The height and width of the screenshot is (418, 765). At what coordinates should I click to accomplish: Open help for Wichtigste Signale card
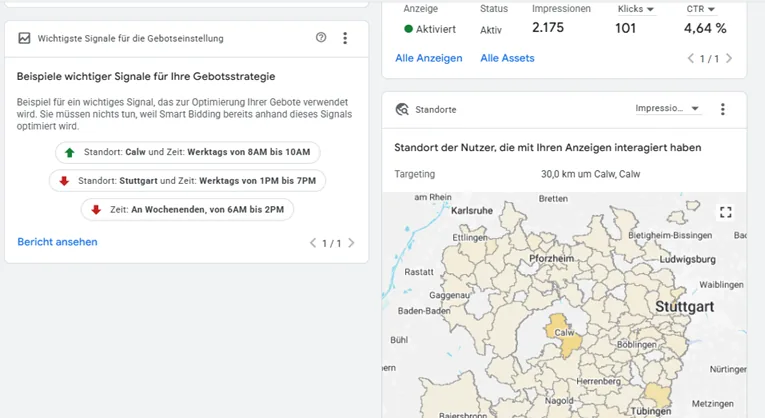coord(321,38)
